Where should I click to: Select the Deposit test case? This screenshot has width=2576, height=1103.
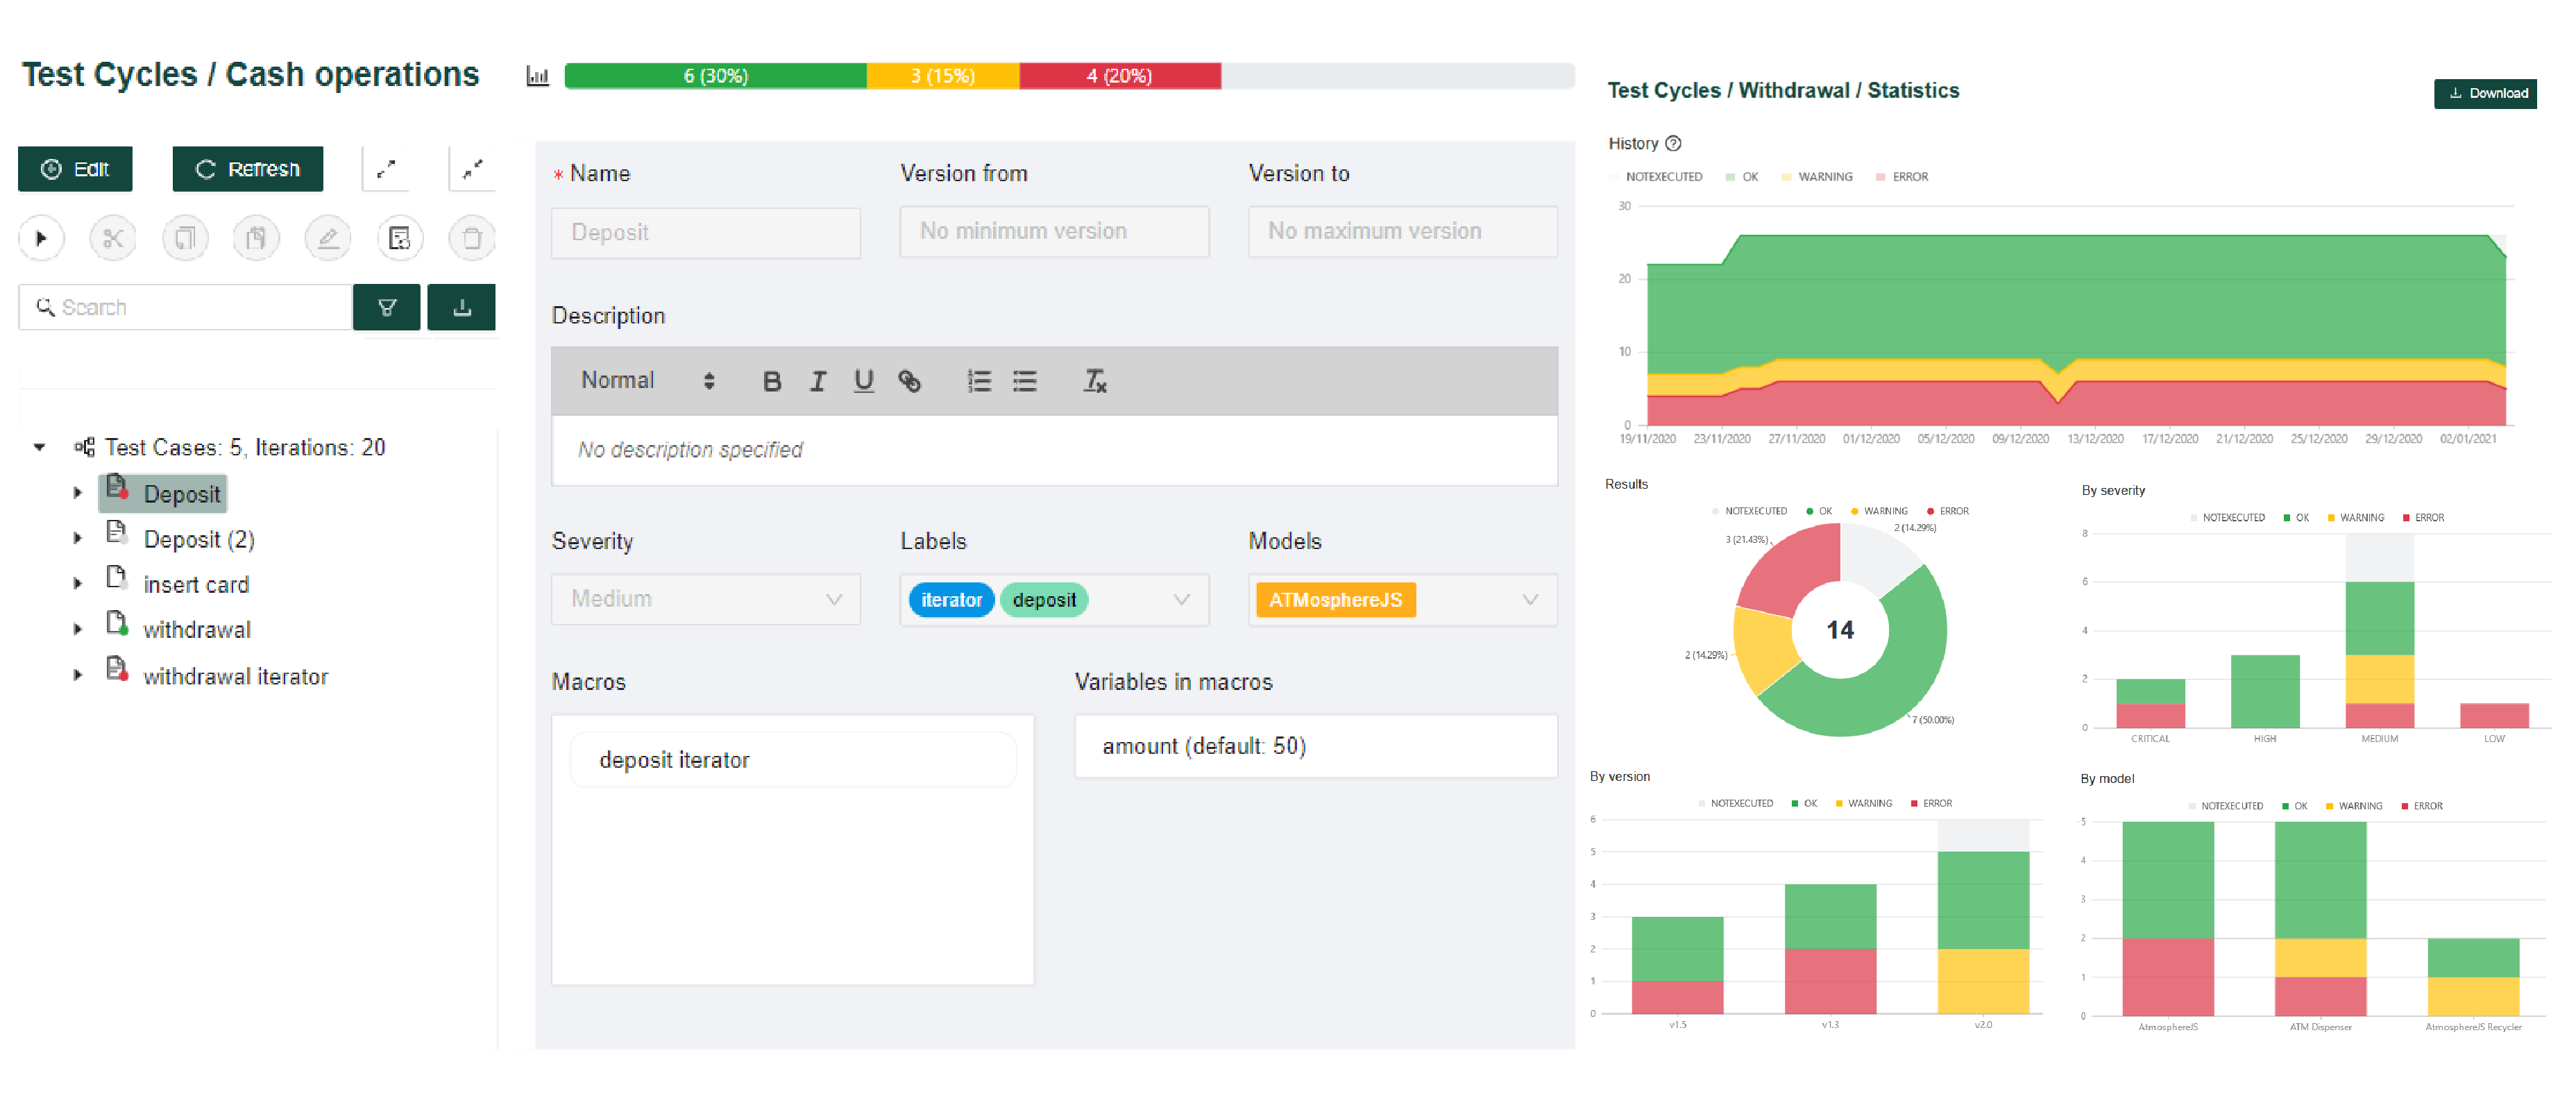(182, 494)
